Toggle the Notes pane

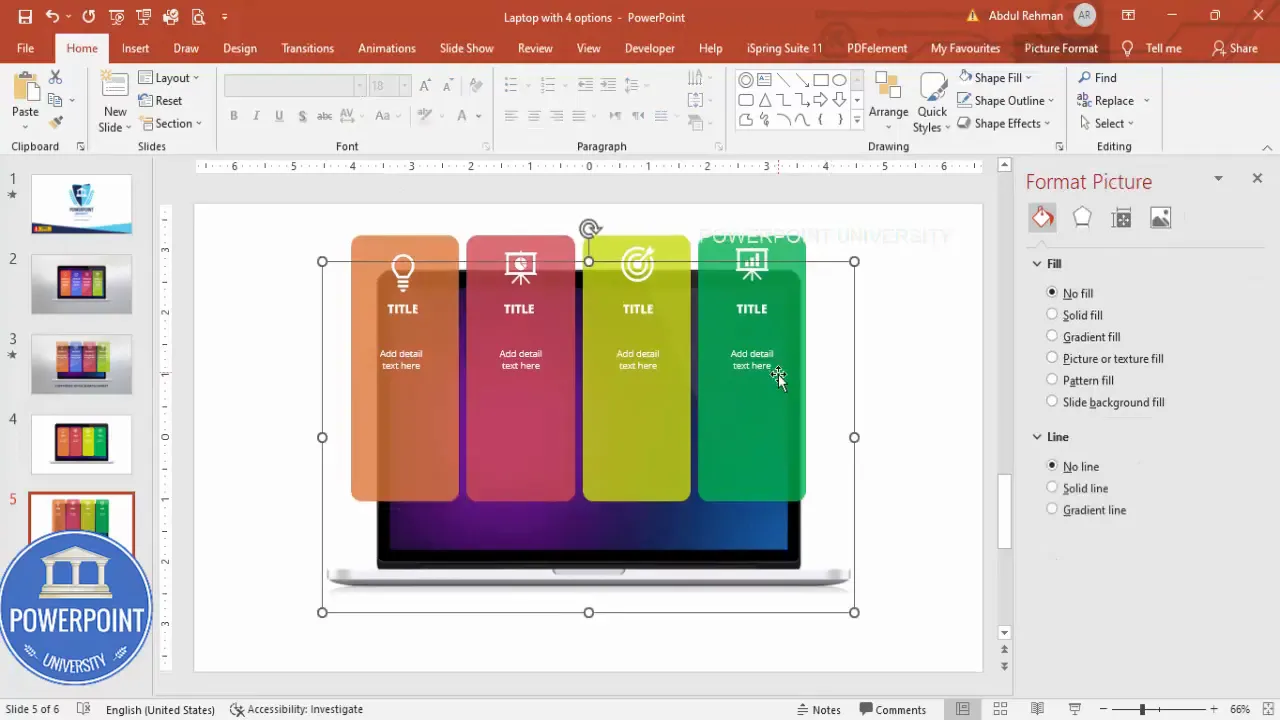818,709
